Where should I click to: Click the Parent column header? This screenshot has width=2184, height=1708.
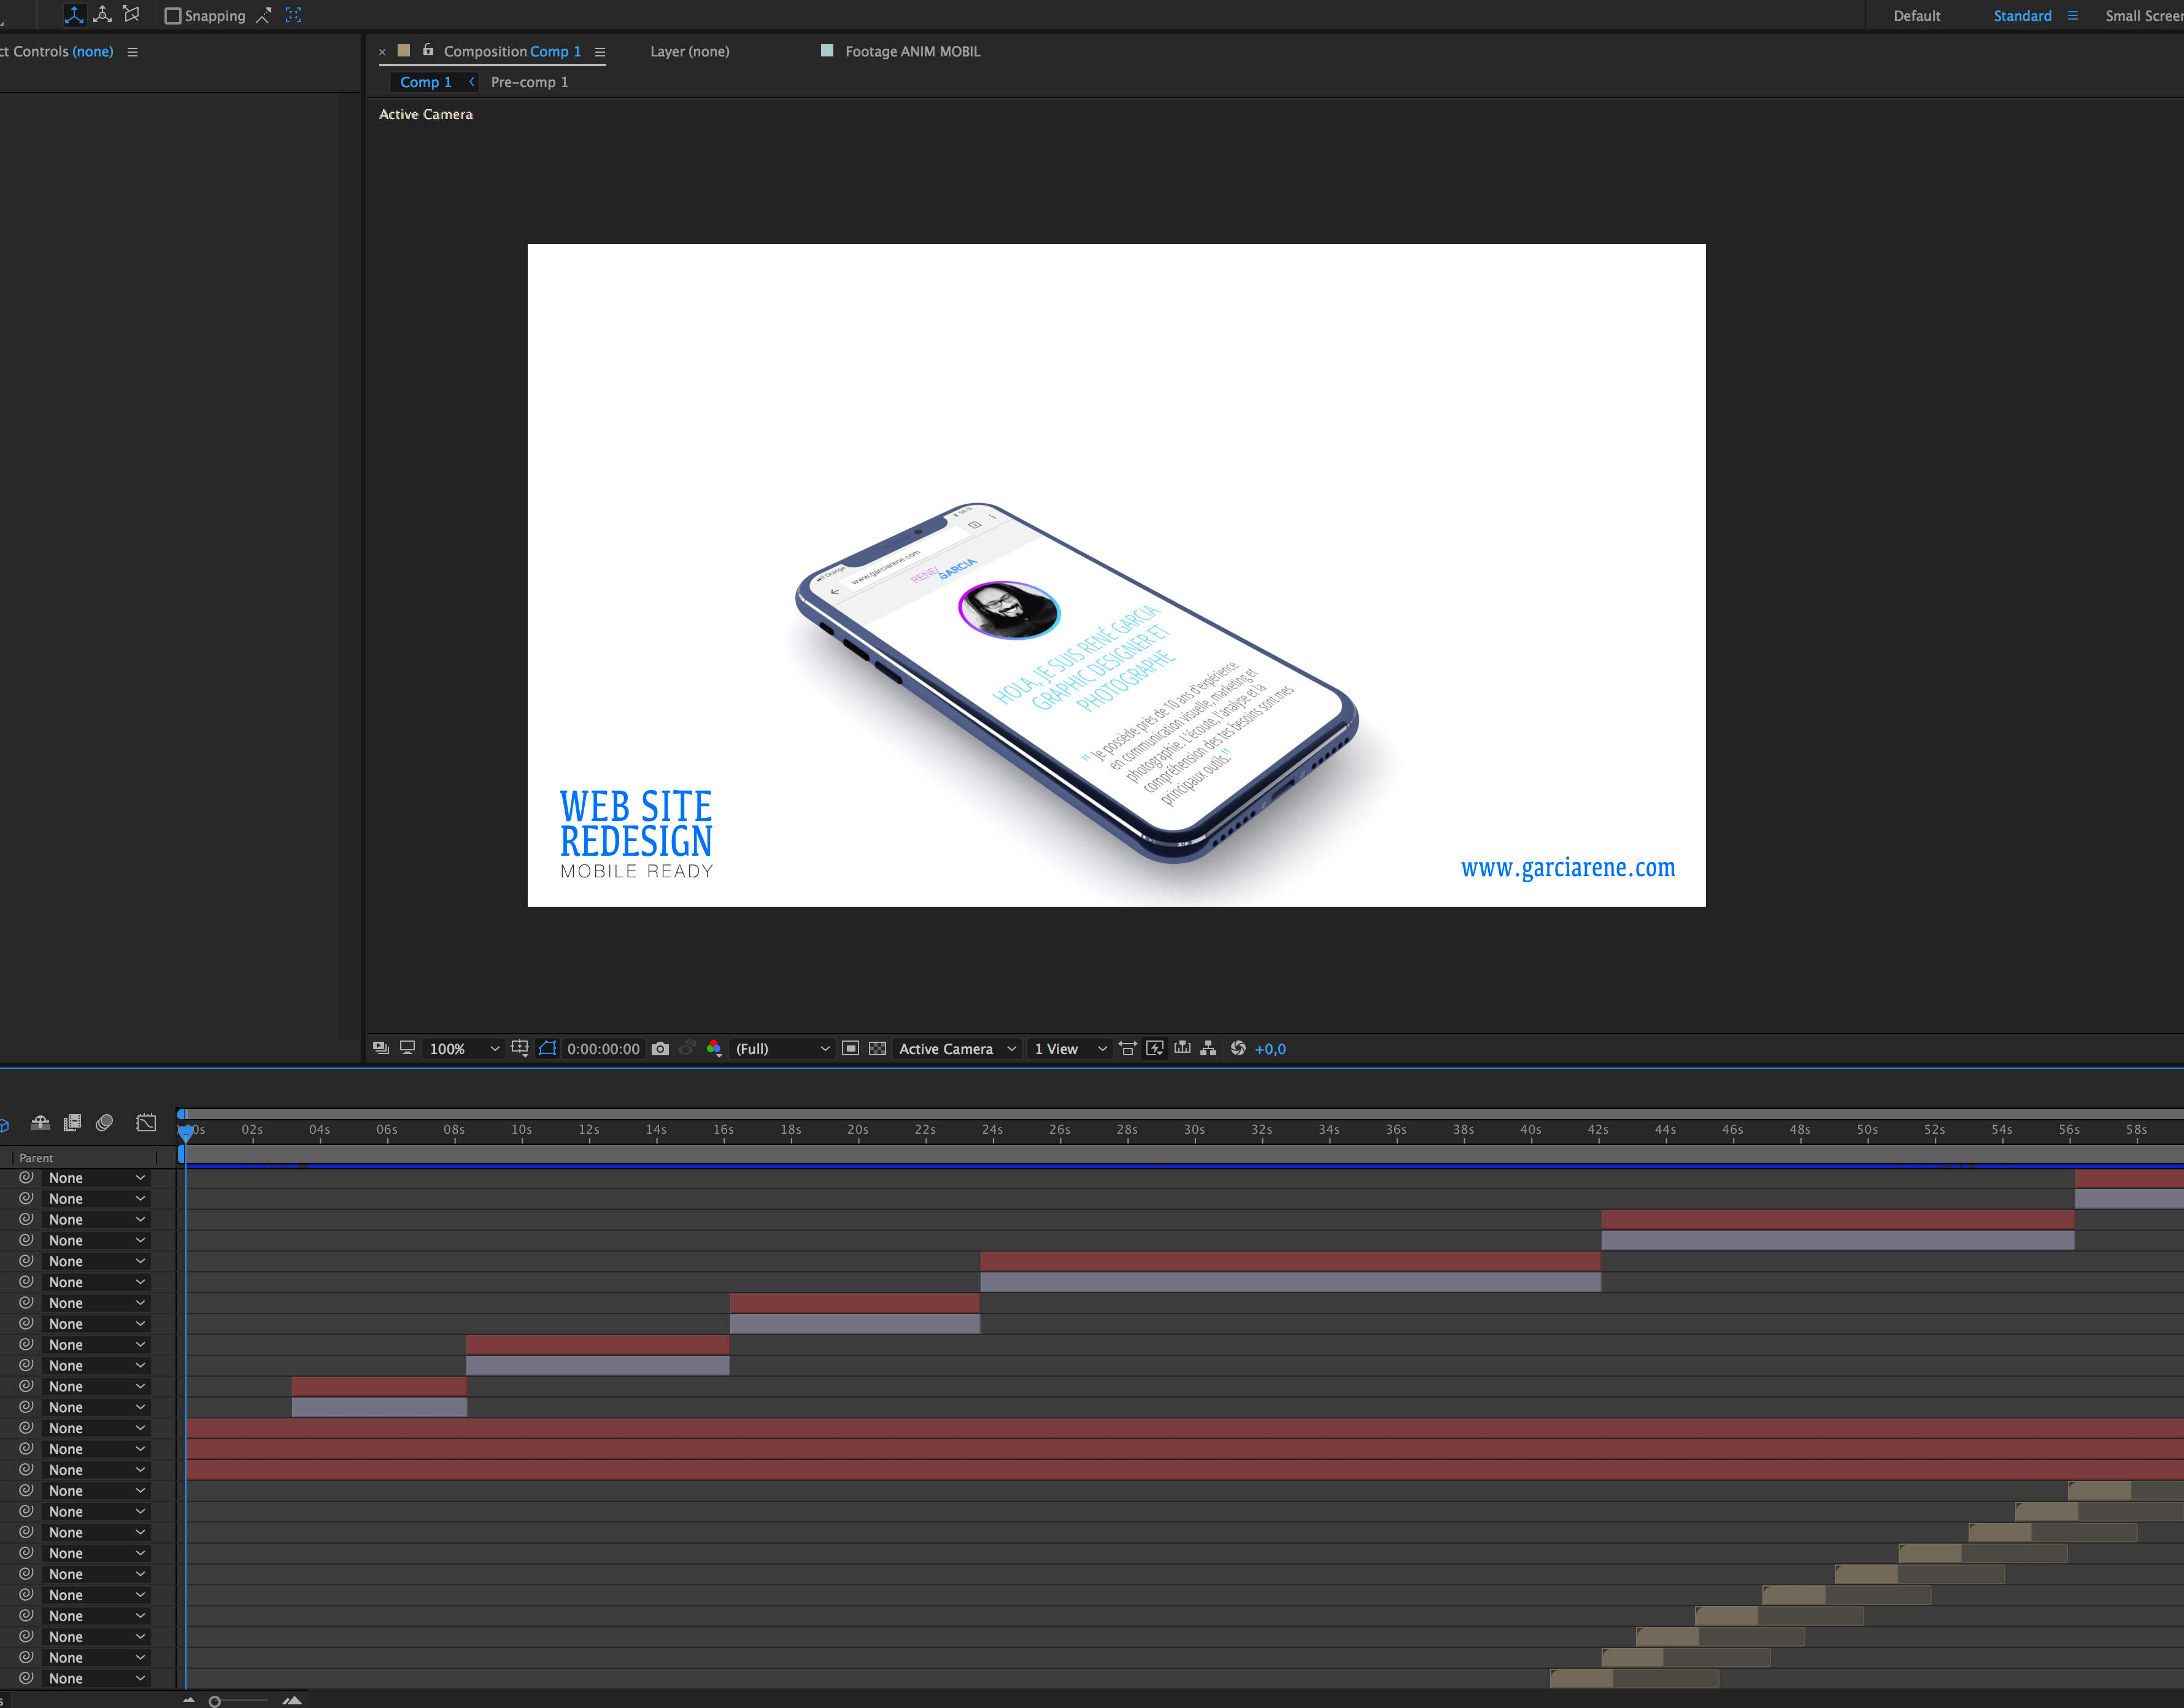[36, 1158]
